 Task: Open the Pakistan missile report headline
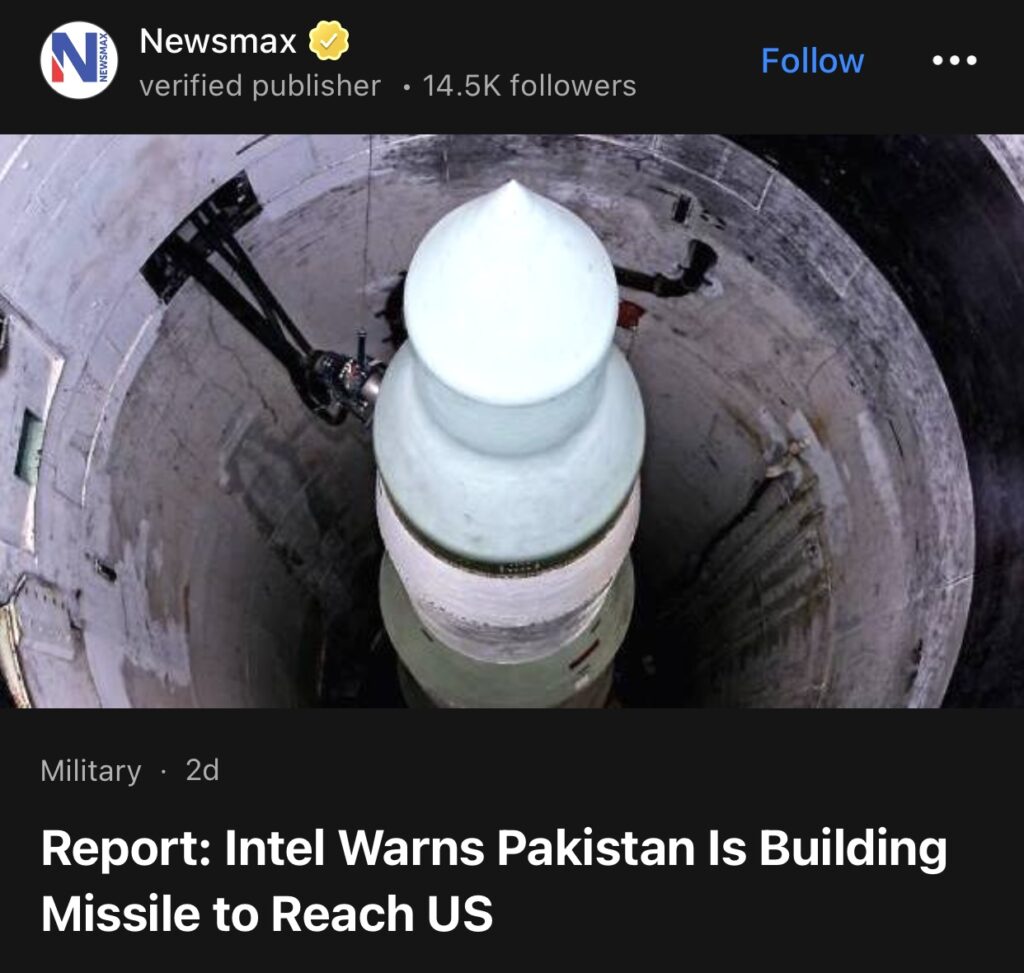coord(494,880)
